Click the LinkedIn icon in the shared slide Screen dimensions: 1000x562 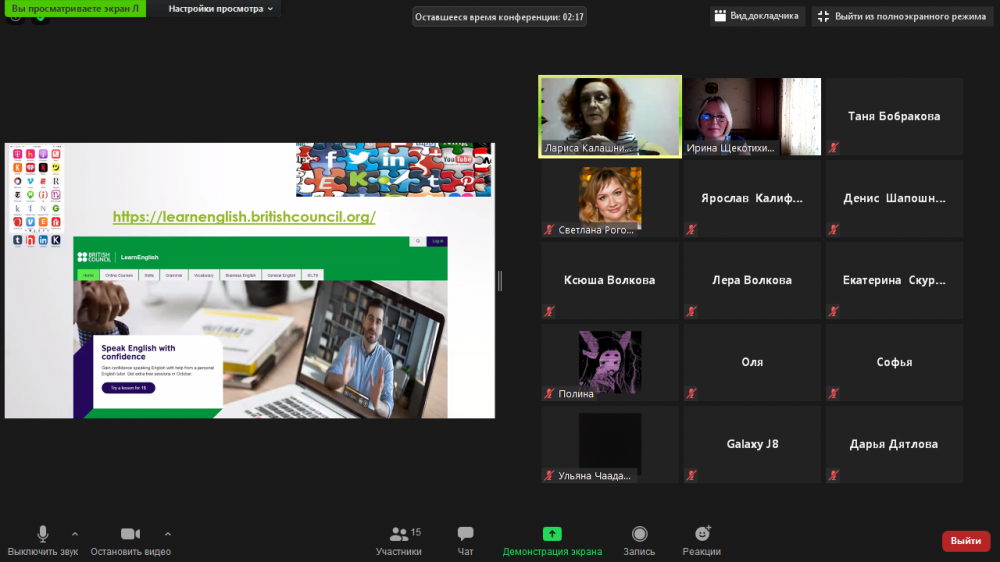[x=394, y=160]
